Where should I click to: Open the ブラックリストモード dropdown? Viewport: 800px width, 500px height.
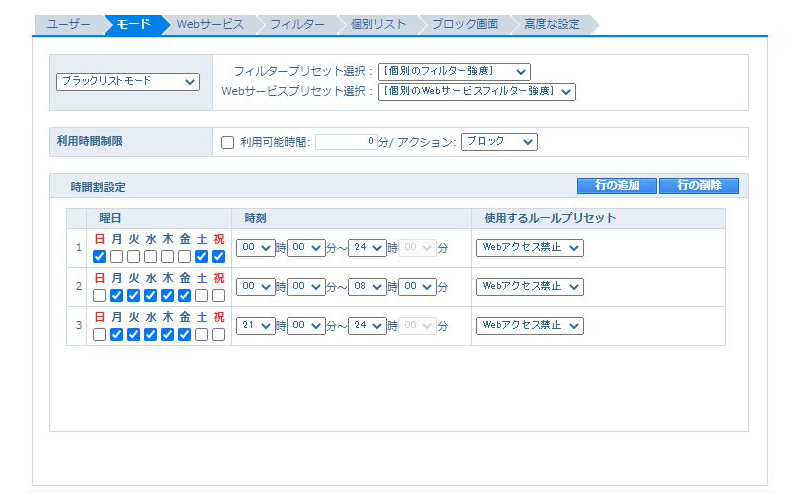click(128, 82)
